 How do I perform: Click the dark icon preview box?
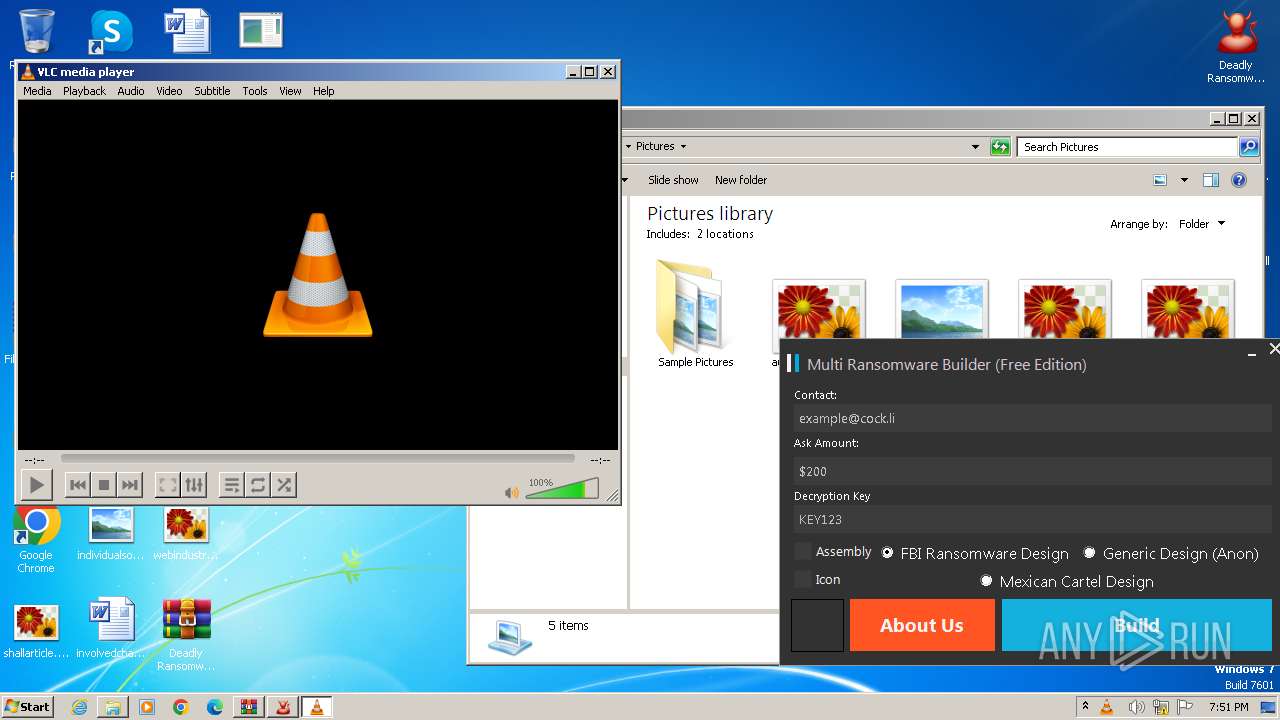(818, 625)
